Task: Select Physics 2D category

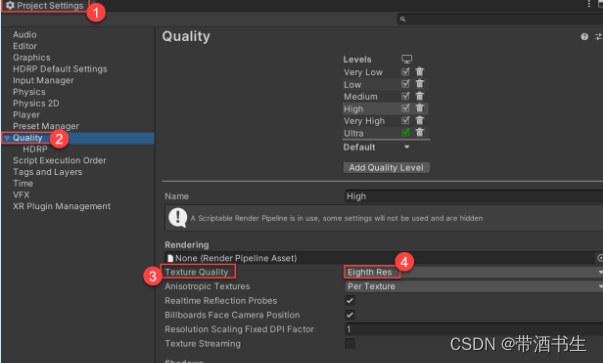Action: point(36,103)
